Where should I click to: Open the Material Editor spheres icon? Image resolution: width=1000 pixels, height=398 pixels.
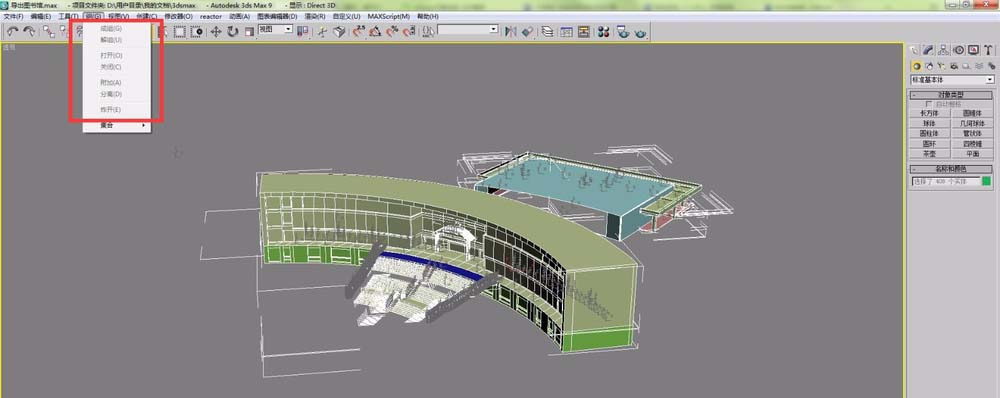pos(603,31)
